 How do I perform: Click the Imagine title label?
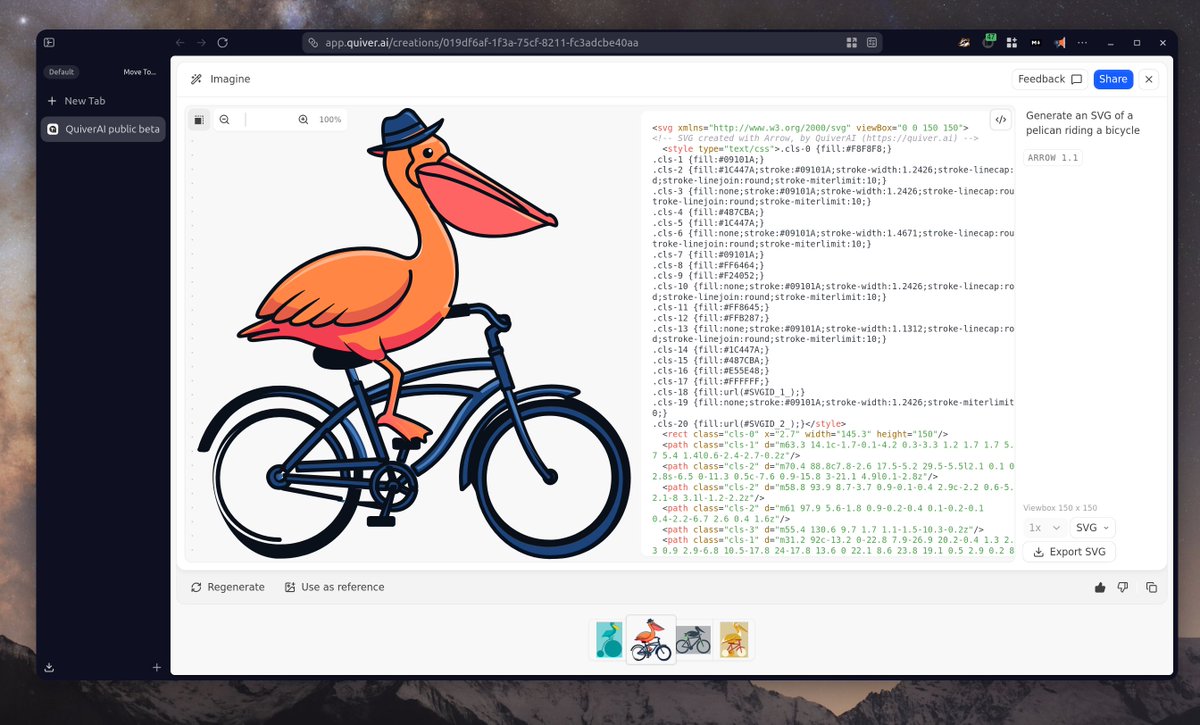point(230,79)
